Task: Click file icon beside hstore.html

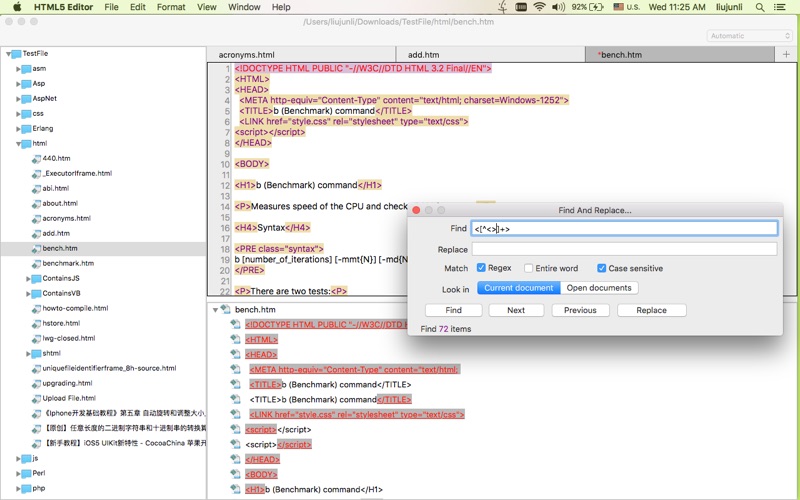Action: 36,323
